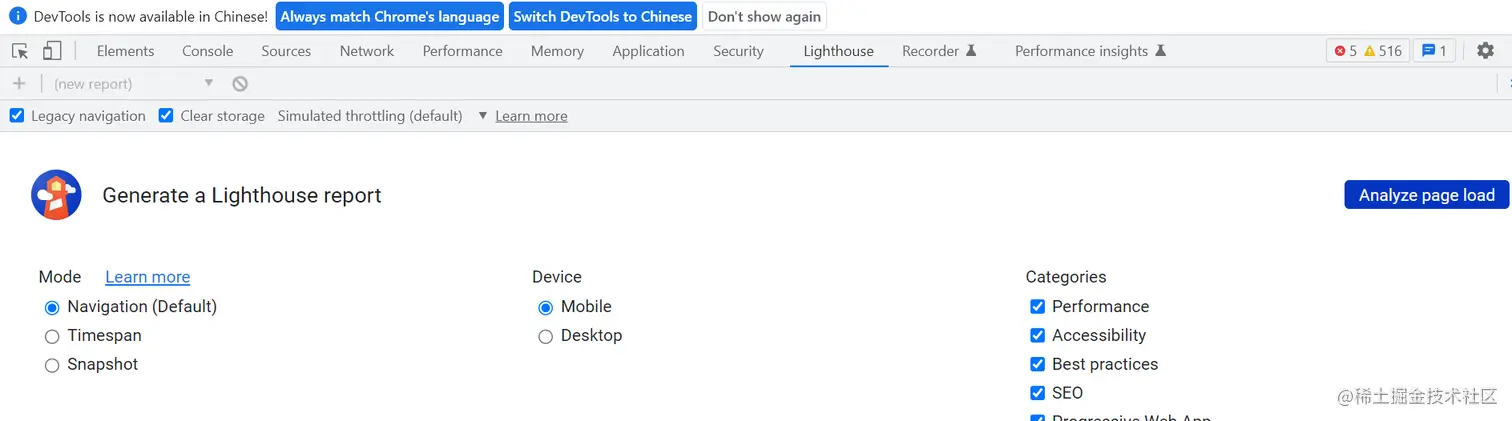1512x421 pixels.
Task: Click the clear all reports icon
Action: click(240, 84)
